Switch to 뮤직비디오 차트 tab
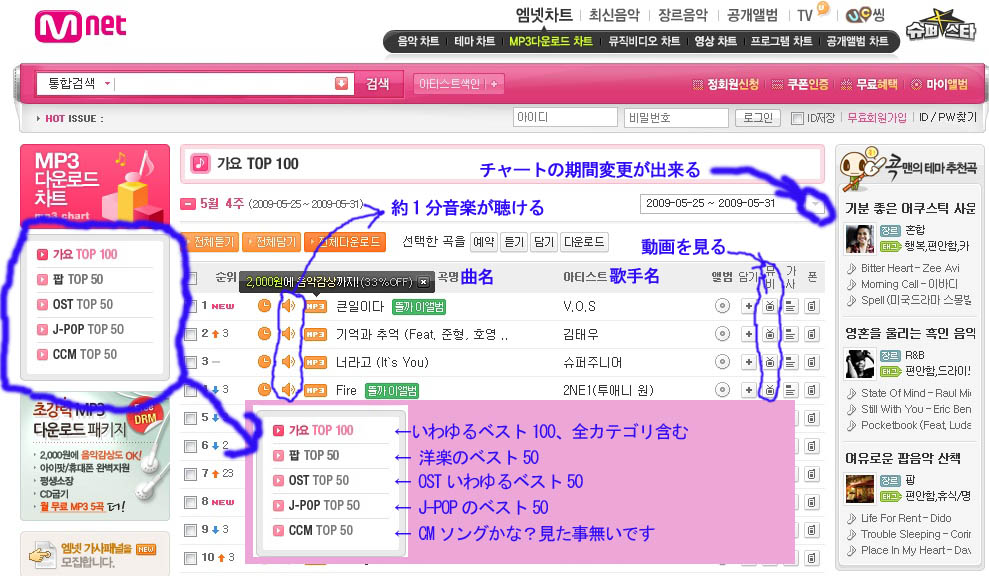Screen dimensions: 989x576 click(x=644, y=42)
